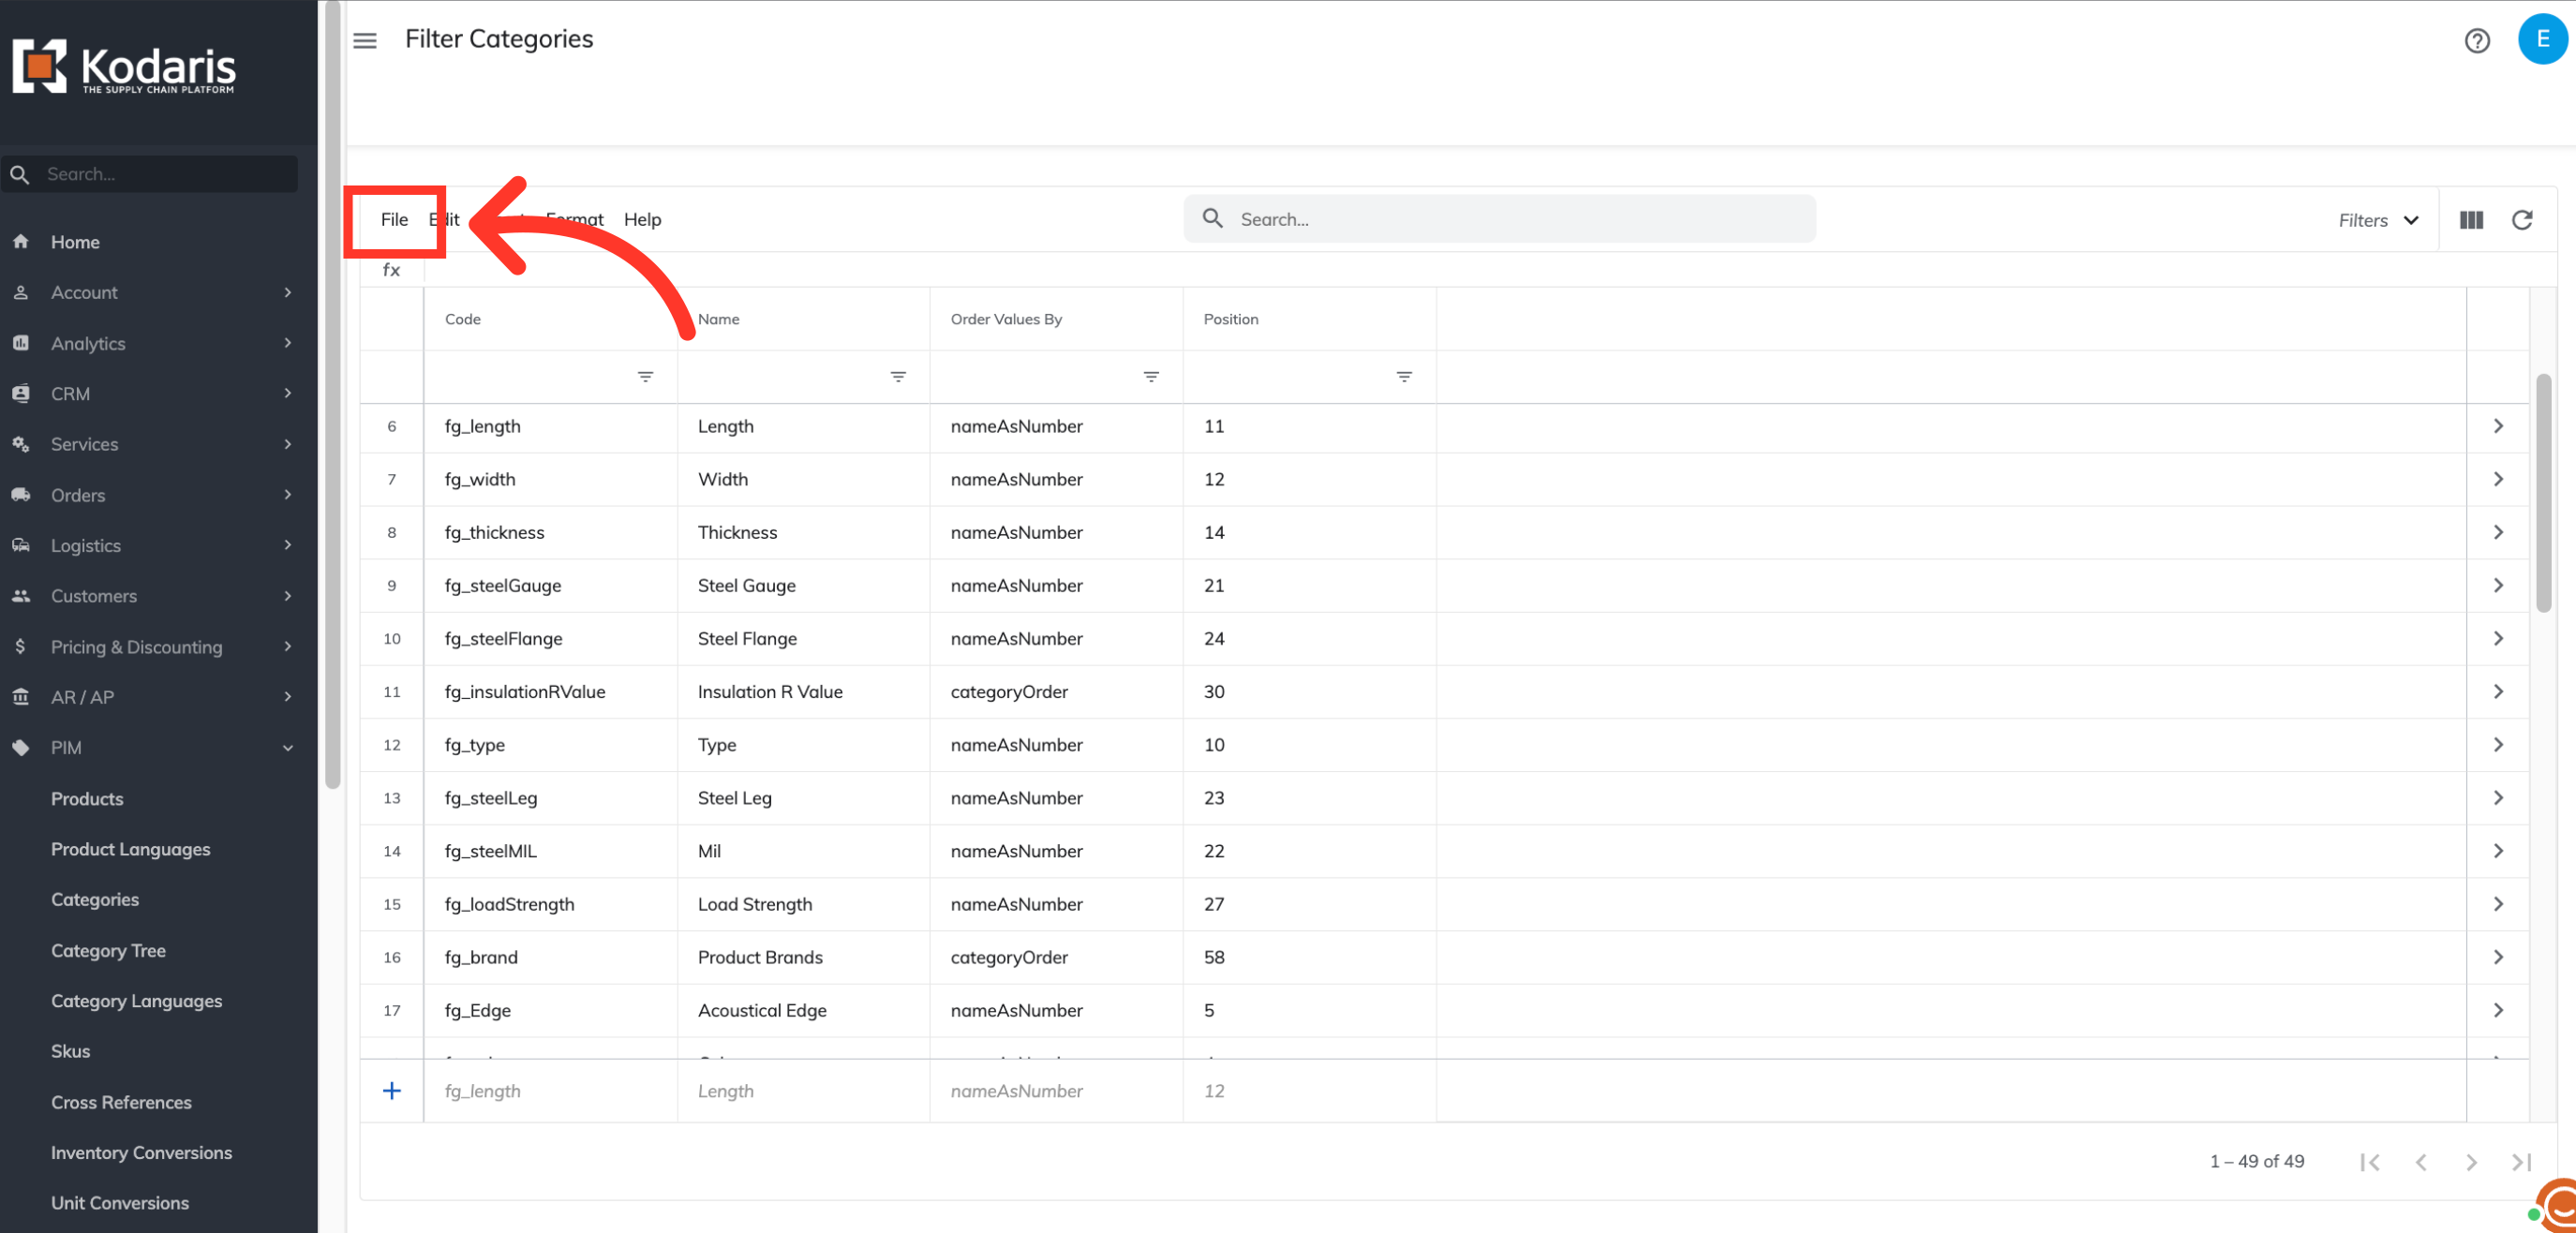Focus the table Search field
The image size is (2576, 1233).
click(x=1500, y=219)
